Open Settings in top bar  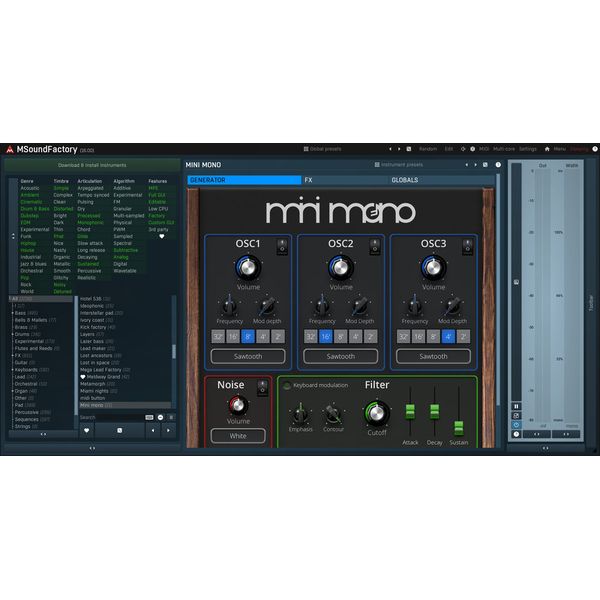(528, 149)
